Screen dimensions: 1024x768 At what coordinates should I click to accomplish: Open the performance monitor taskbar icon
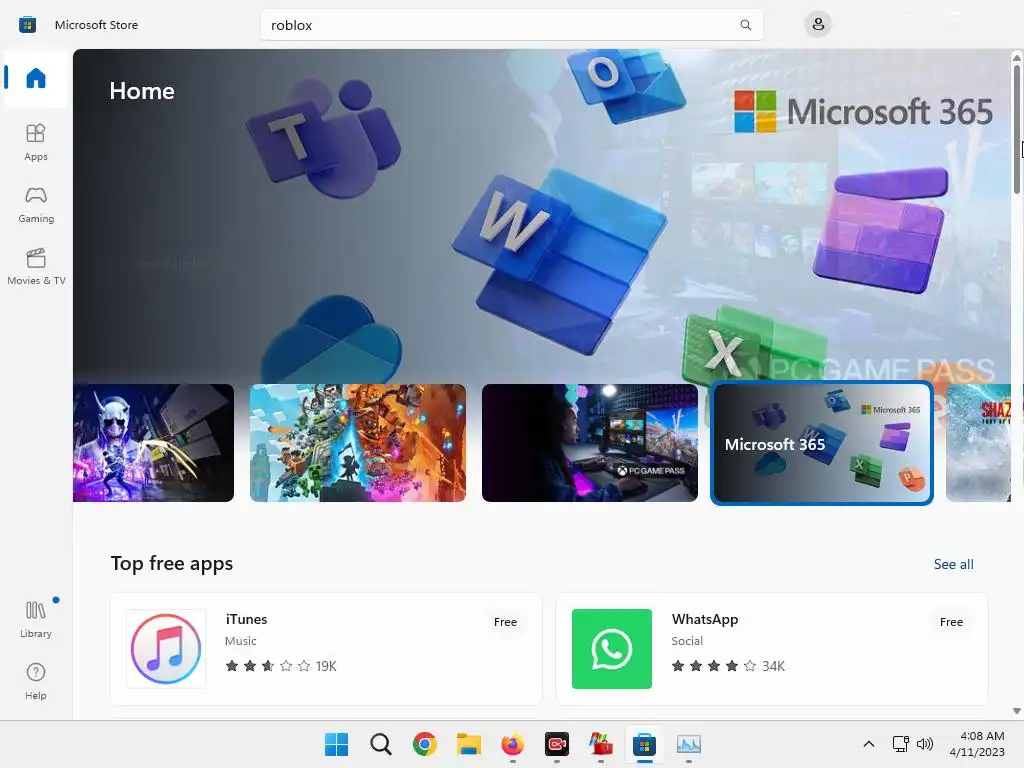point(689,744)
